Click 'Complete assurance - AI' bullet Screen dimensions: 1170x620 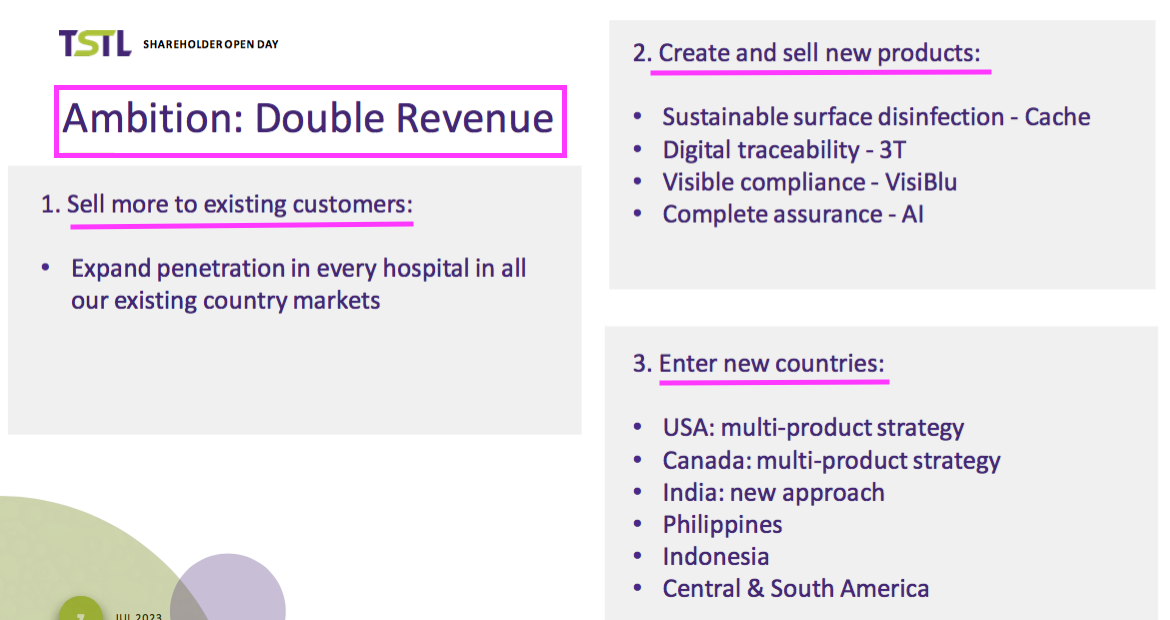793,214
